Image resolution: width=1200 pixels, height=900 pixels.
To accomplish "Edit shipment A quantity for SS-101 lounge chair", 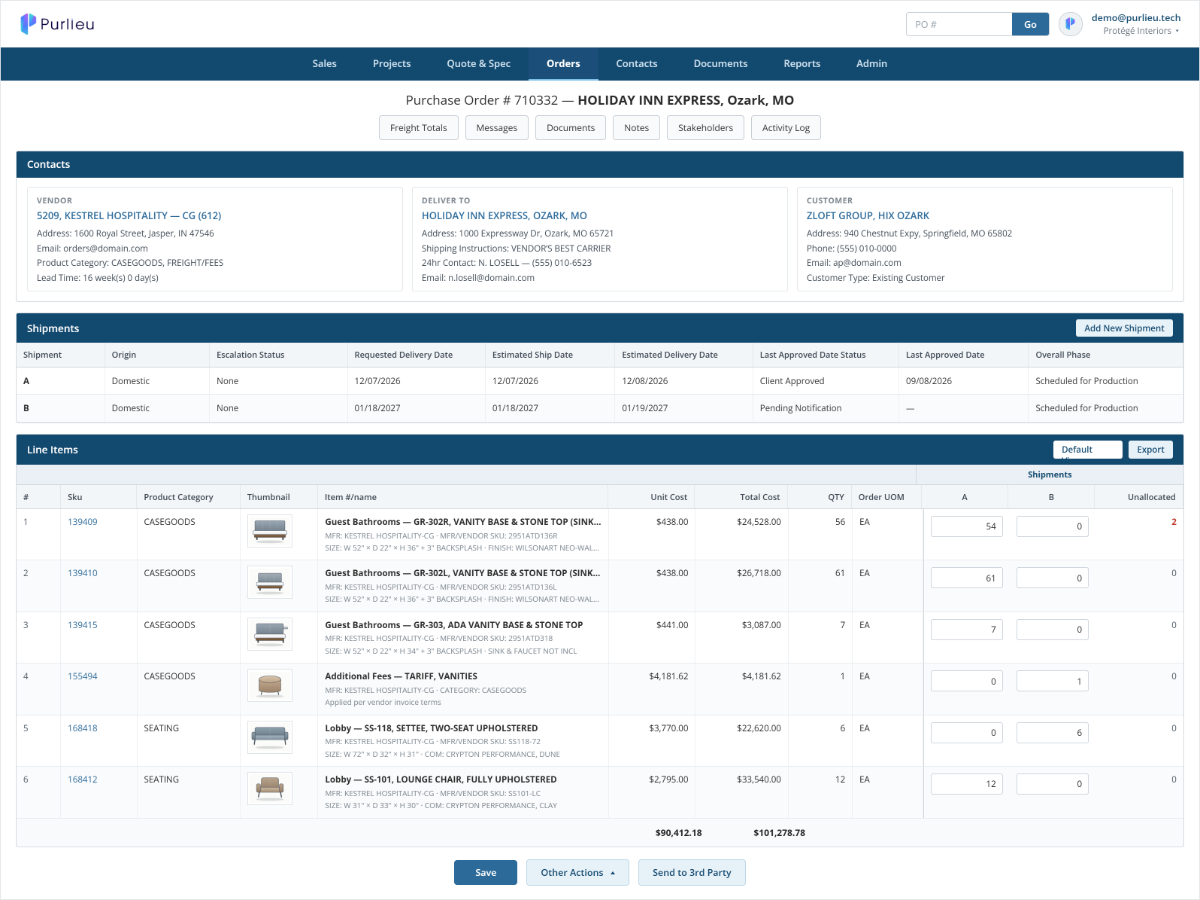I will coord(967,784).
